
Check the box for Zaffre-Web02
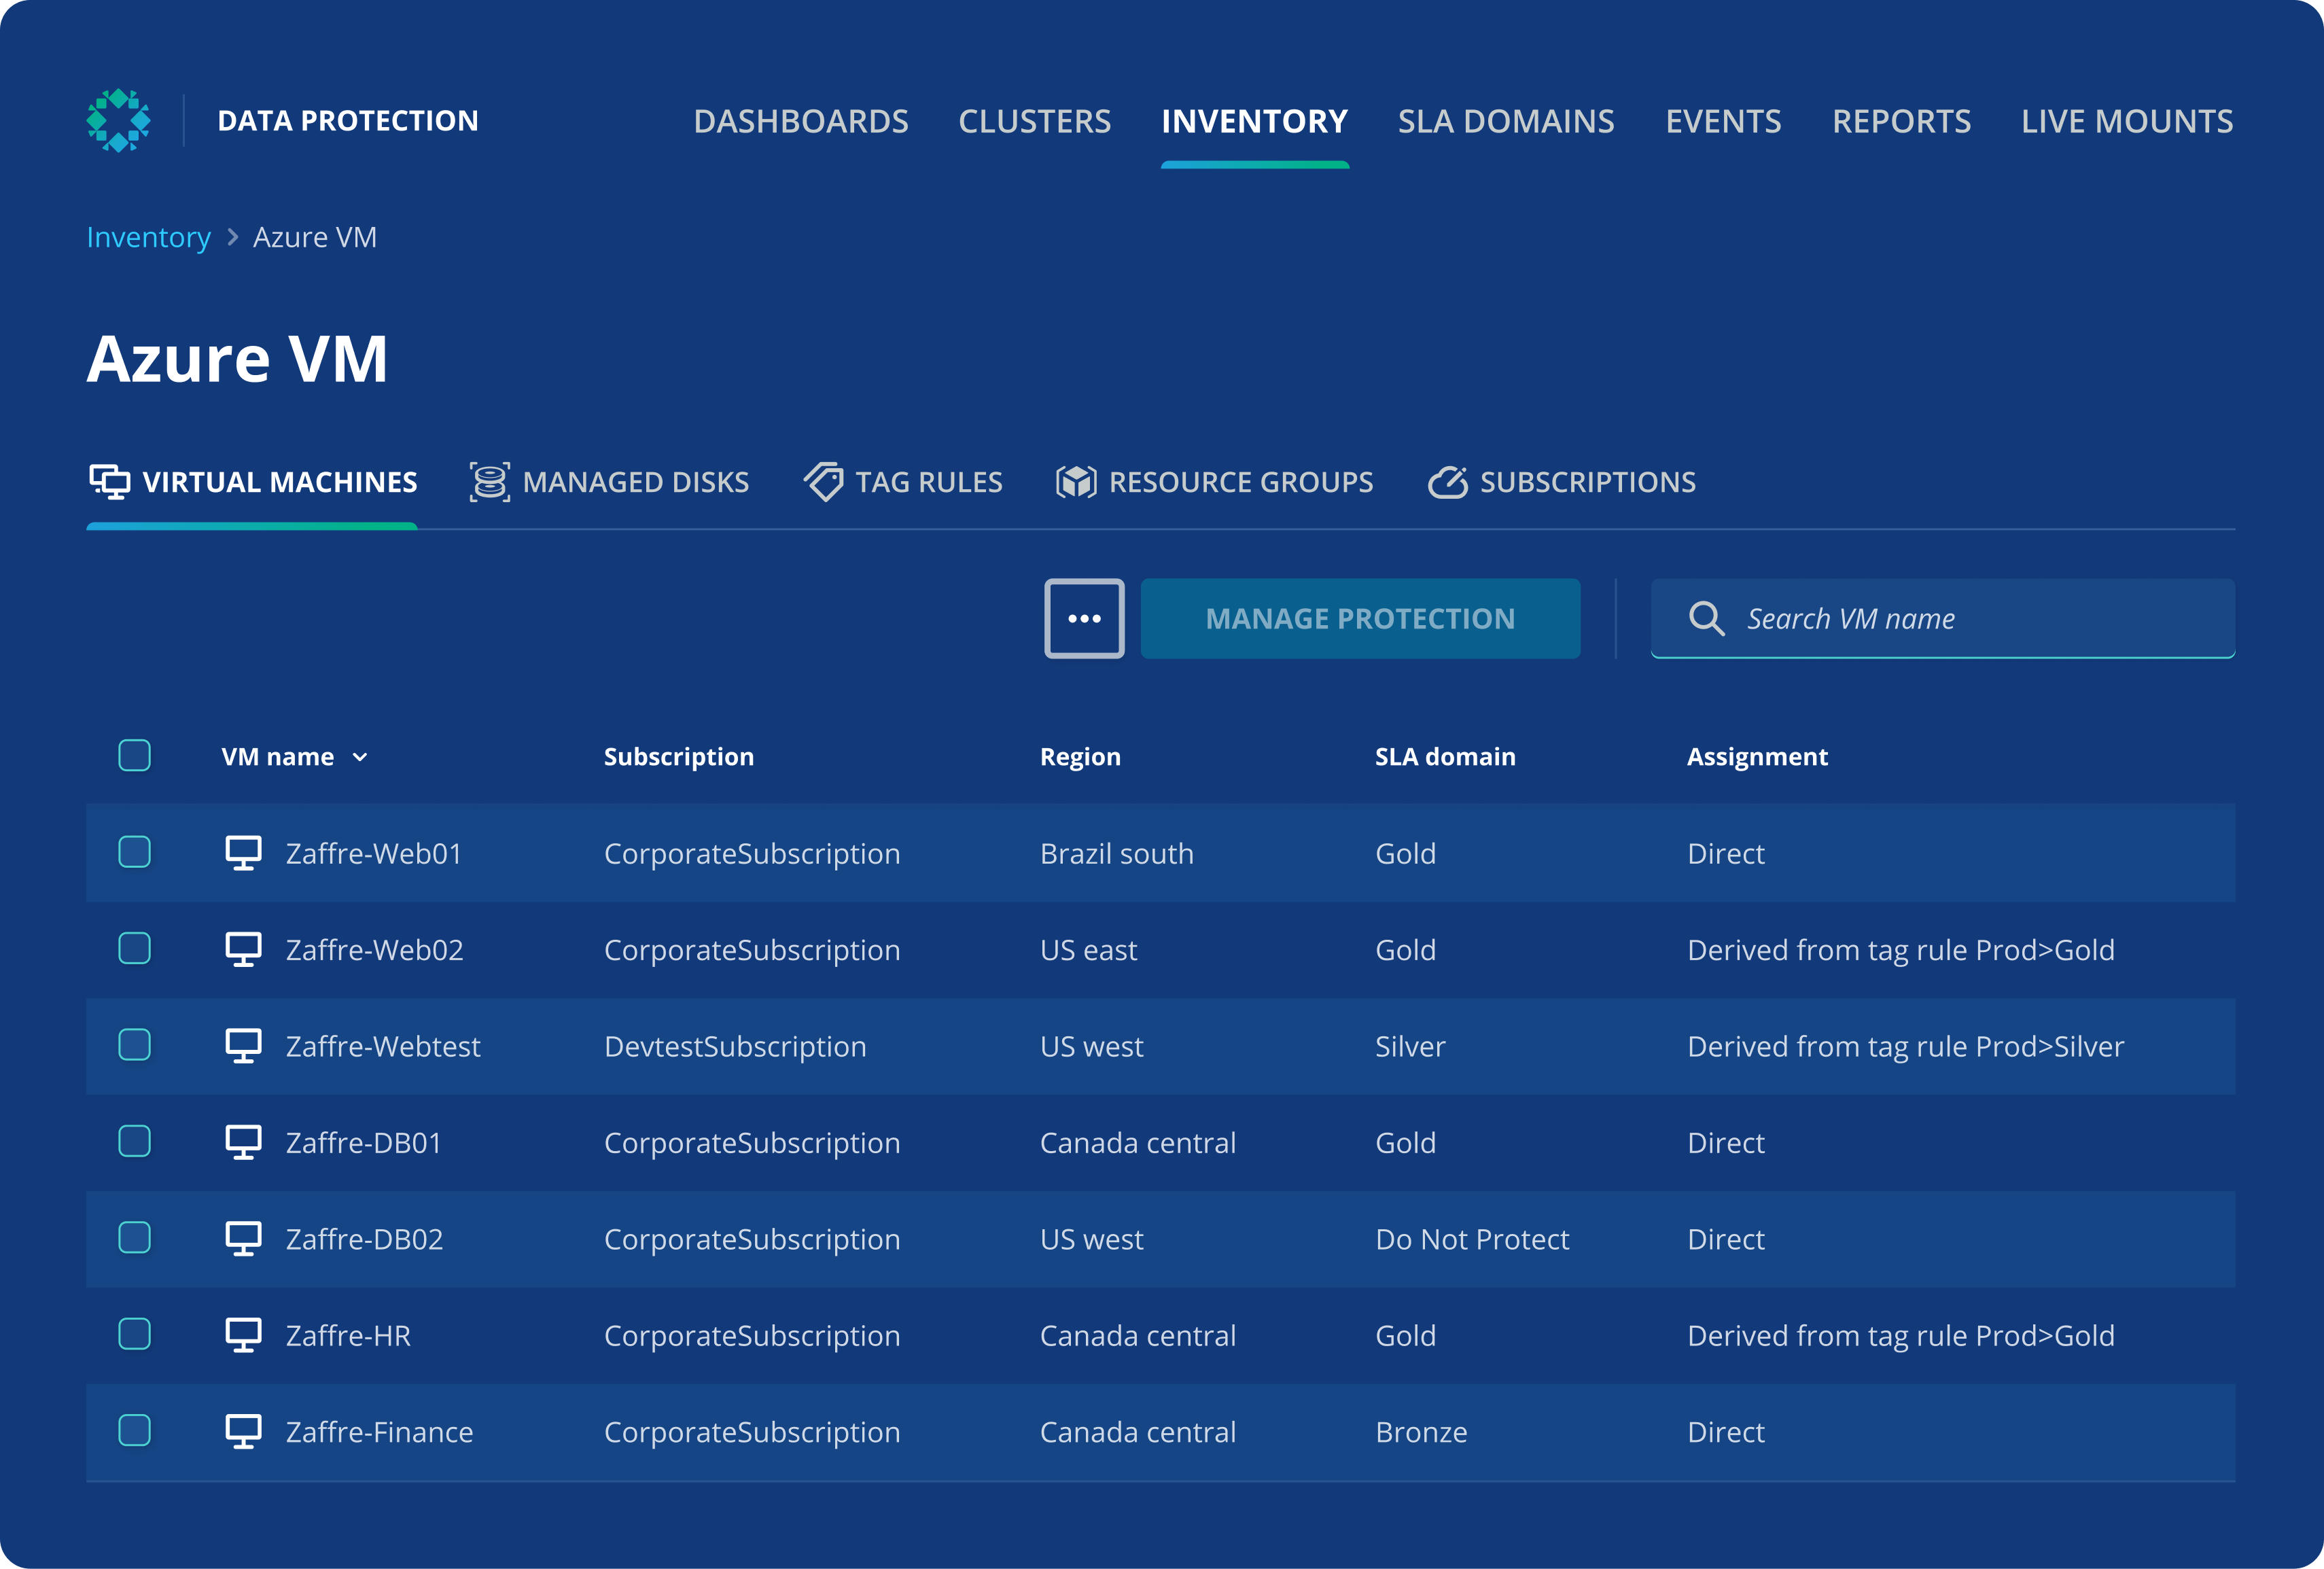click(134, 948)
